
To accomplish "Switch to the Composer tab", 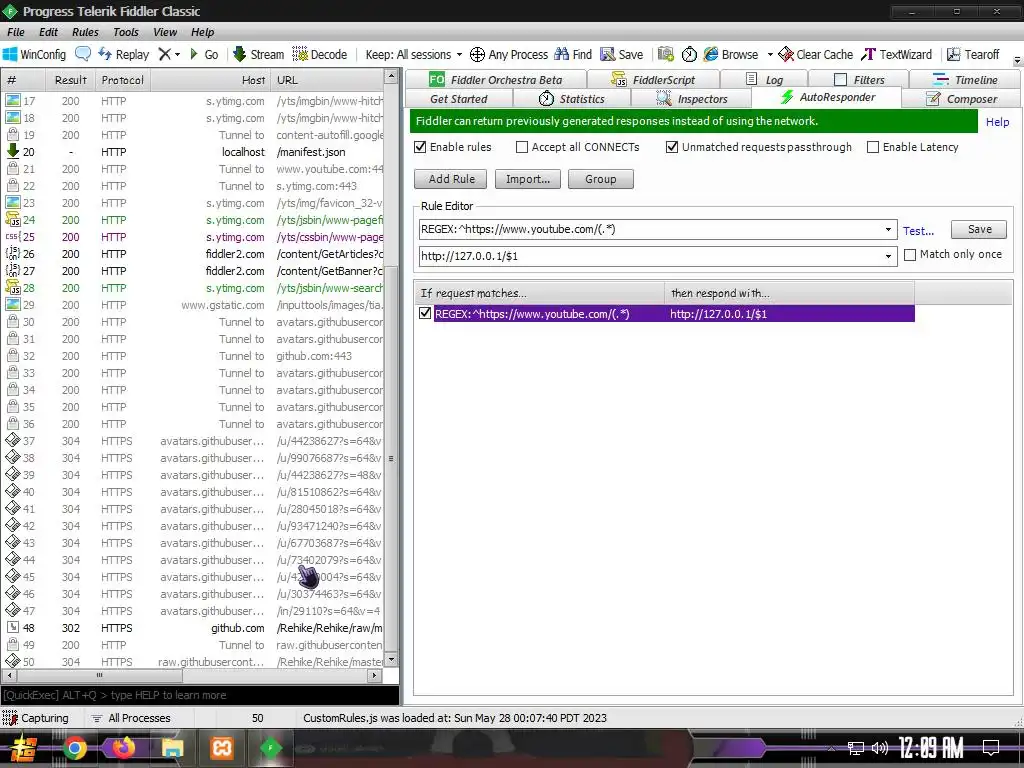I will coord(961,99).
